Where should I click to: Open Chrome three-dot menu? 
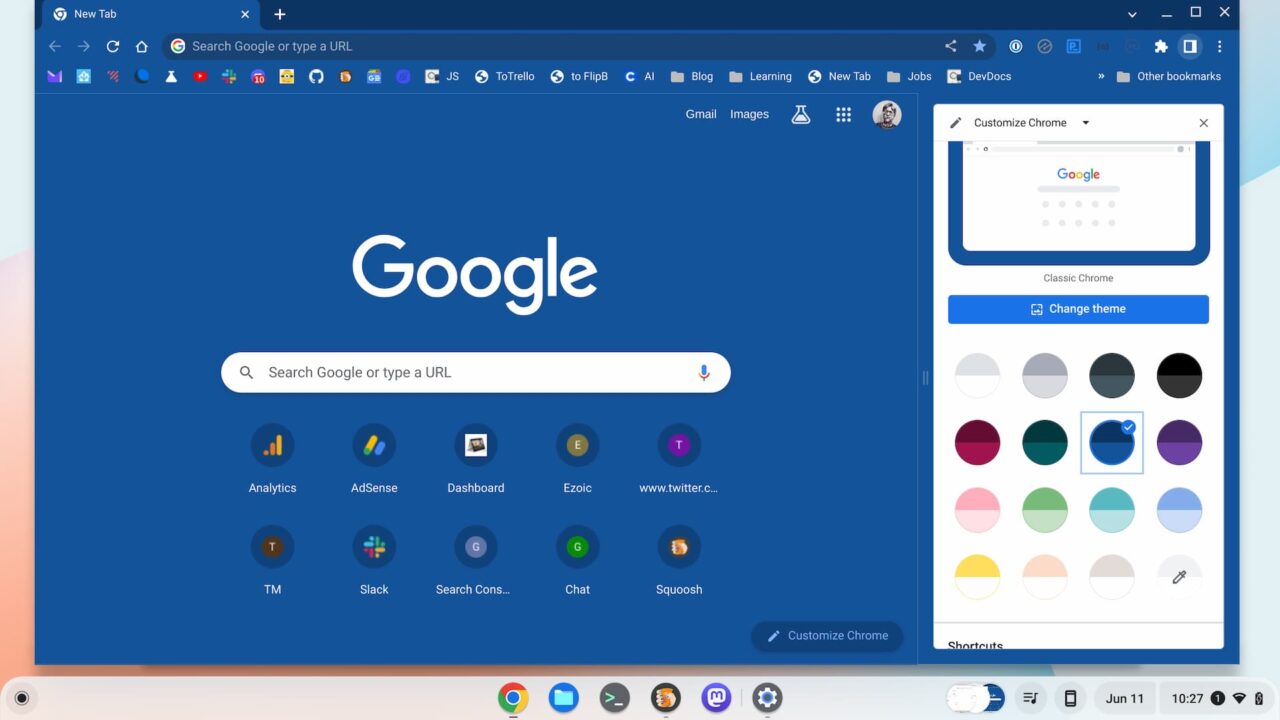[x=1220, y=46]
